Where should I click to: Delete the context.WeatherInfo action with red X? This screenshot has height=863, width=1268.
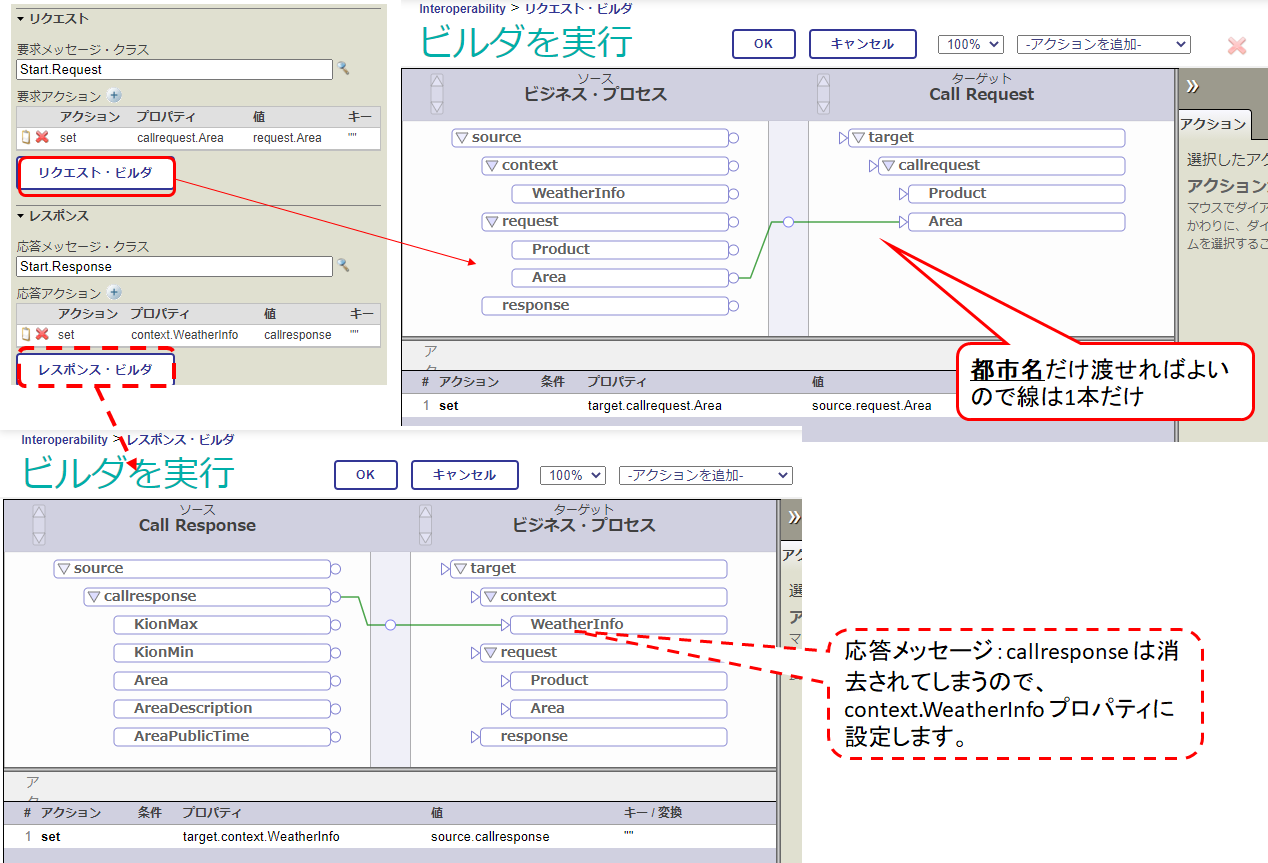(42, 335)
